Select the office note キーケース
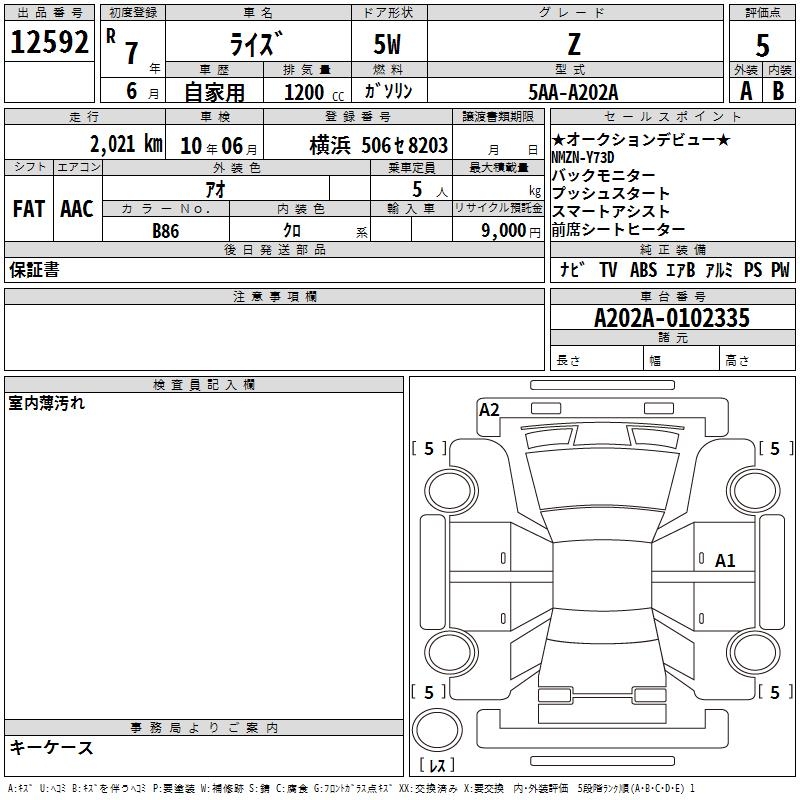The image size is (800, 800). coord(52,747)
